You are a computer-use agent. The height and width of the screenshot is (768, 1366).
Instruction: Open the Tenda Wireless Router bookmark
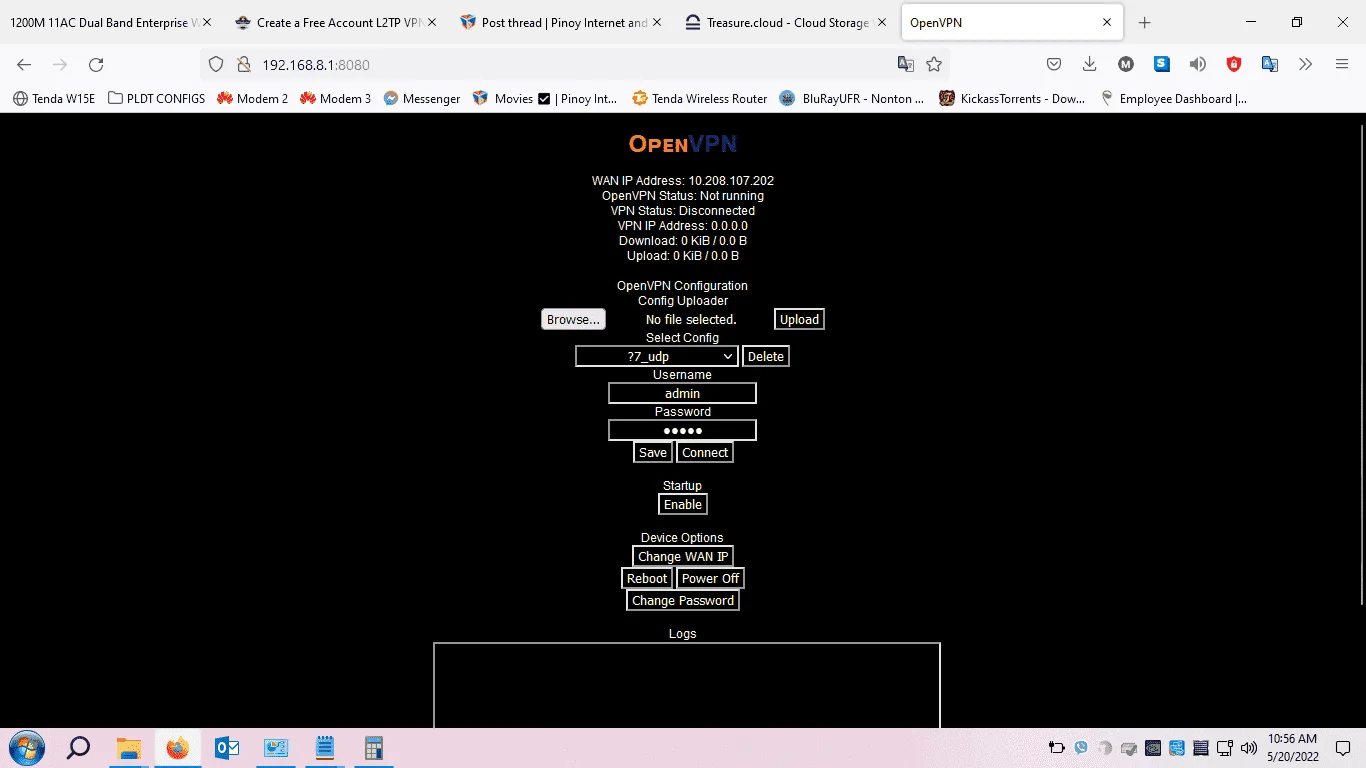(x=700, y=99)
